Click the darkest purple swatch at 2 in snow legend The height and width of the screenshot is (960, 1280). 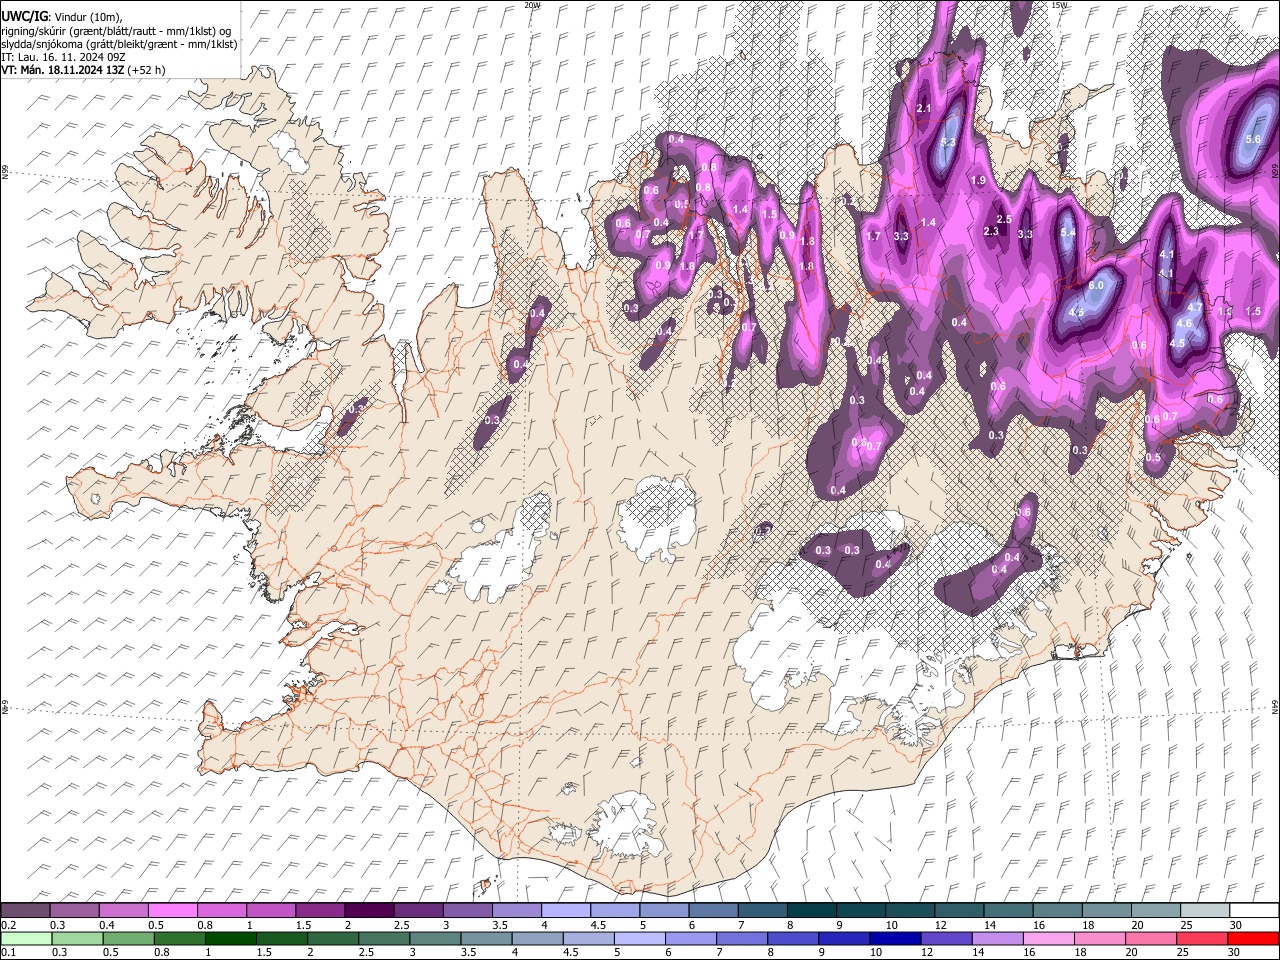coord(369,910)
